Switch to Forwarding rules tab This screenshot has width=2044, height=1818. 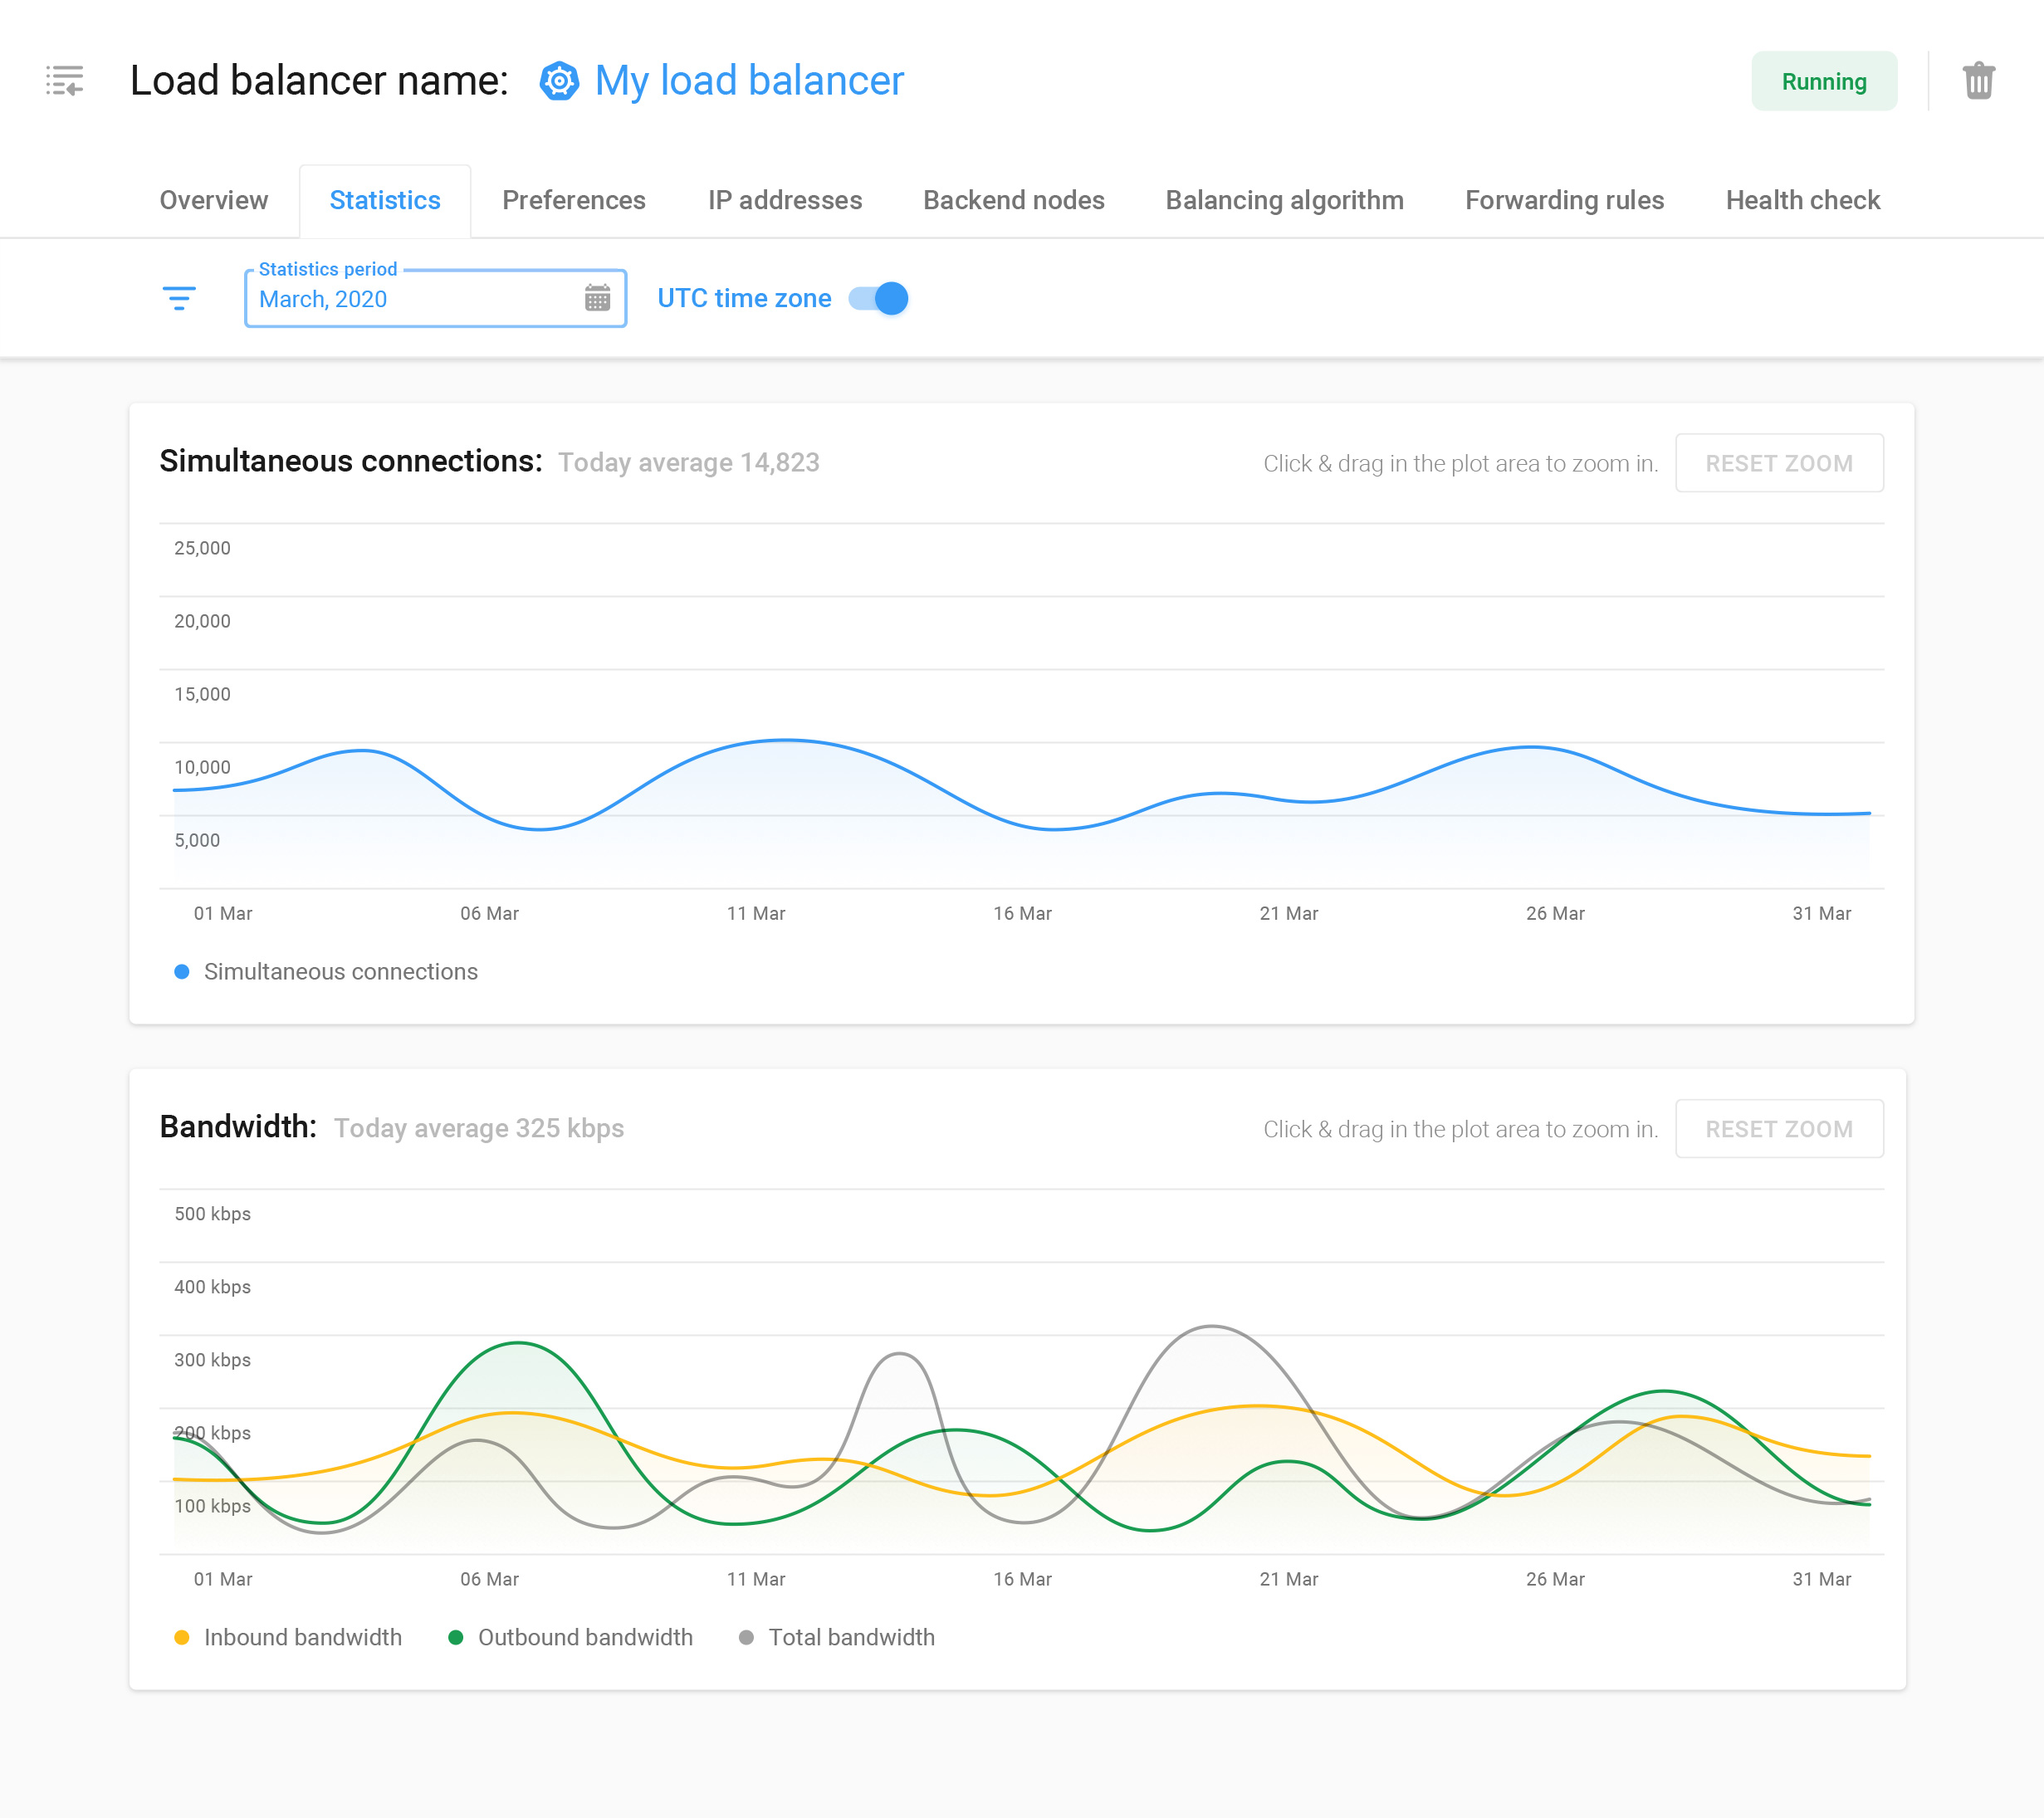click(x=1565, y=200)
